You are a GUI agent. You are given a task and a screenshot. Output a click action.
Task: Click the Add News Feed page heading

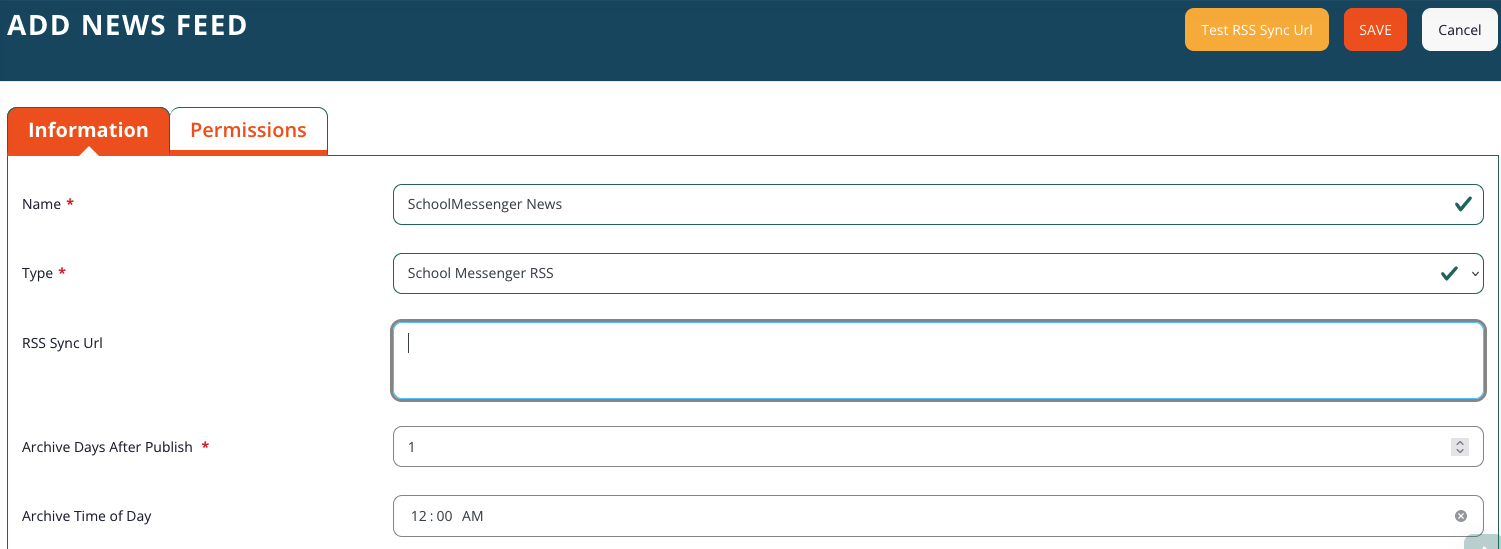click(127, 26)
